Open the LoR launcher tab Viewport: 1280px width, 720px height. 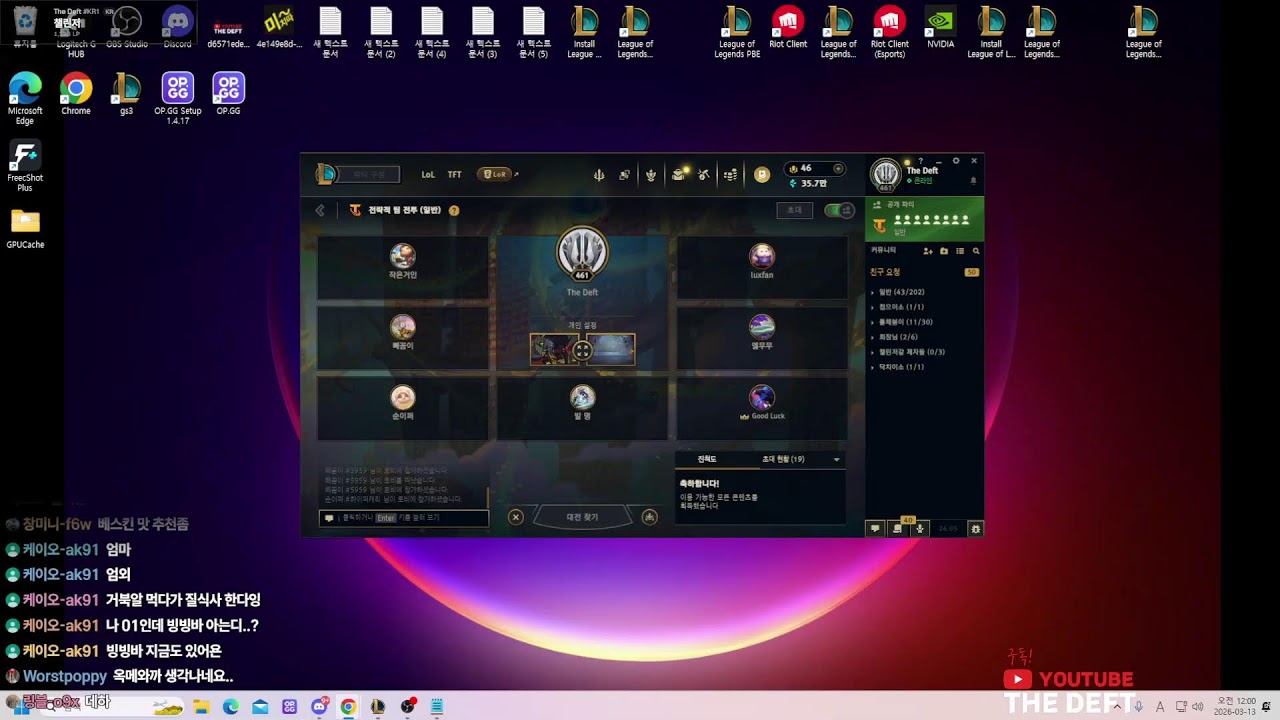tap(495, 174)
